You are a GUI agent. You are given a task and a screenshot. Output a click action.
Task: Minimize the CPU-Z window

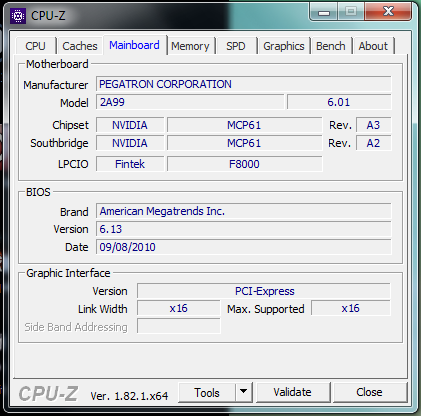pyautogui.click(x=324, y=12)
